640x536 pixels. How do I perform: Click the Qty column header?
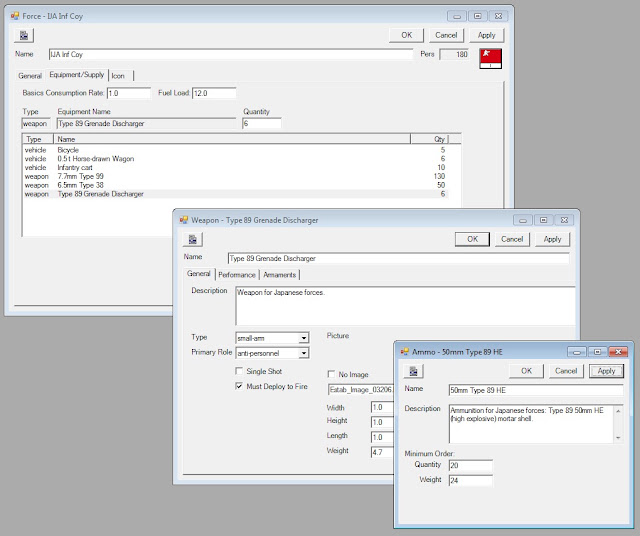430,139
